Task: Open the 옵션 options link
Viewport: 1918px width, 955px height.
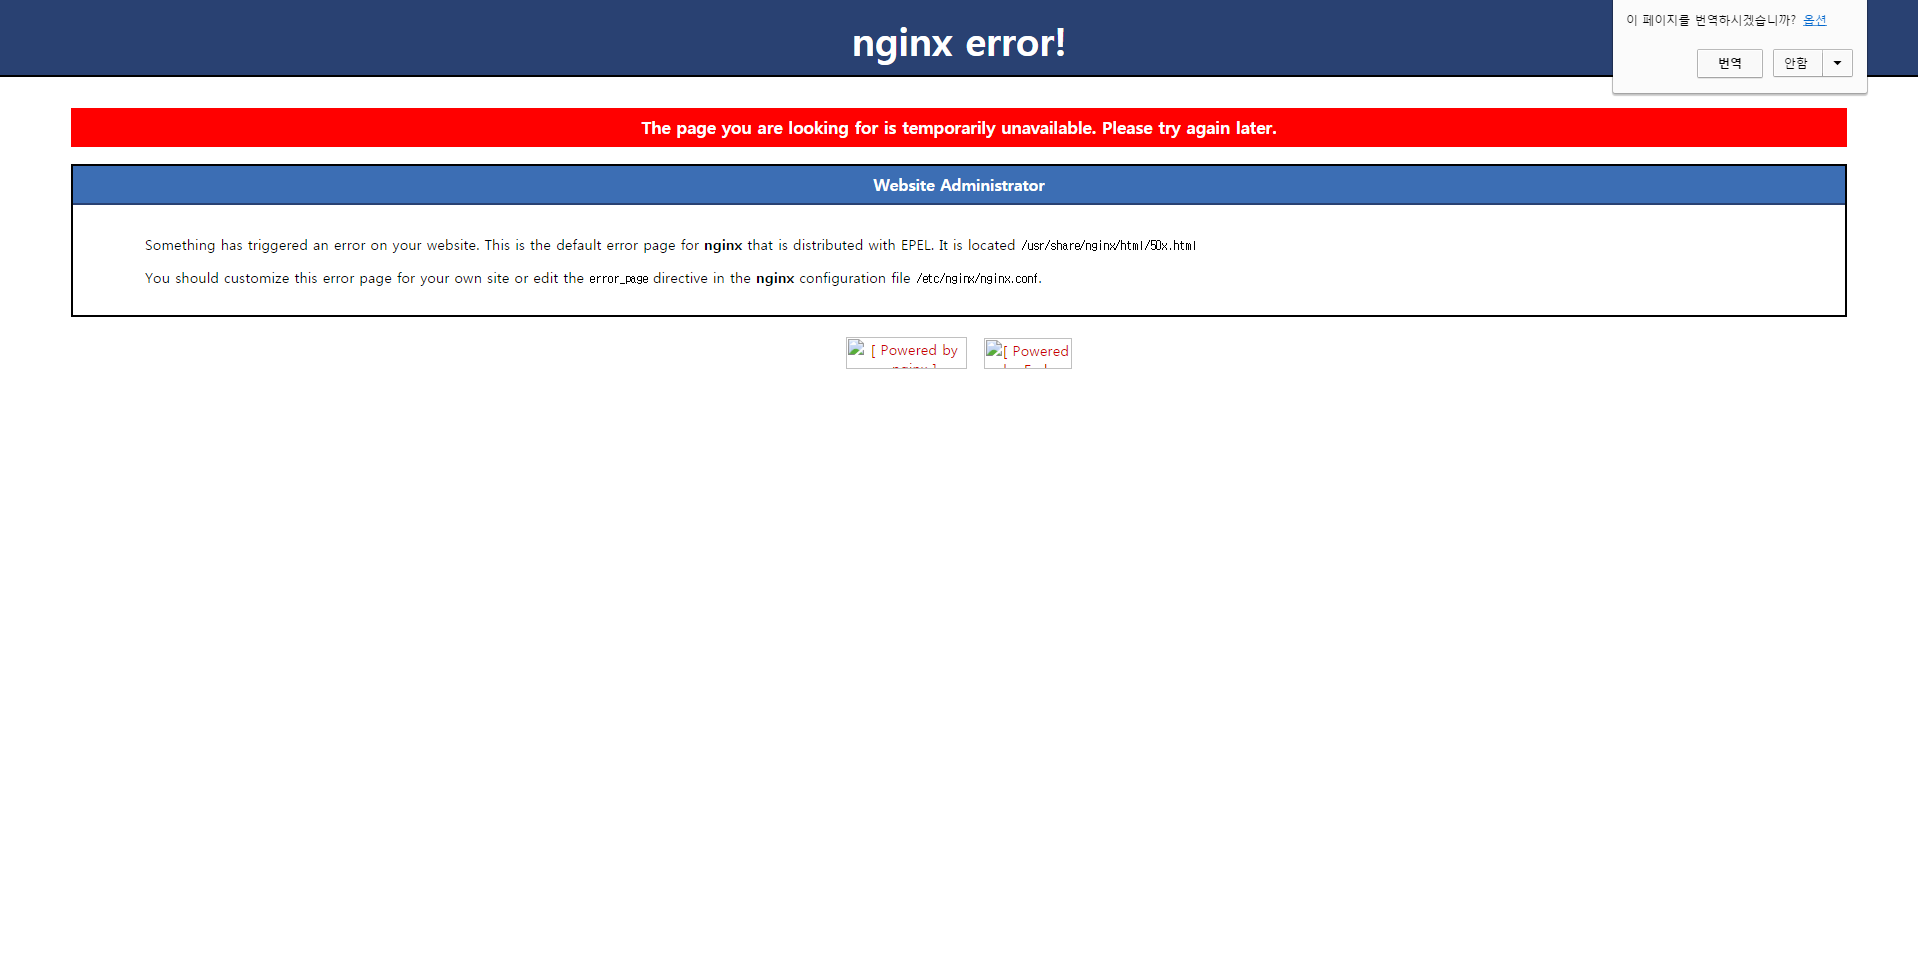Action: point(1814,20)
